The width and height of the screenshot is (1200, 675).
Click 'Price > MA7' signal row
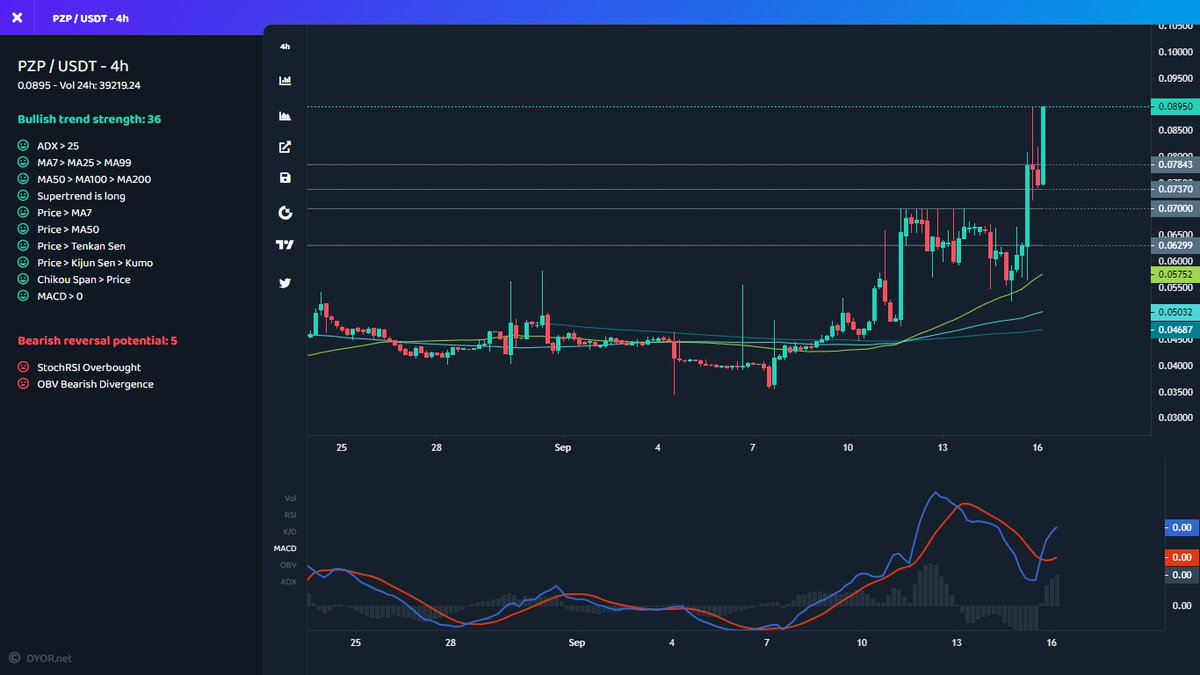click(55, 213)
